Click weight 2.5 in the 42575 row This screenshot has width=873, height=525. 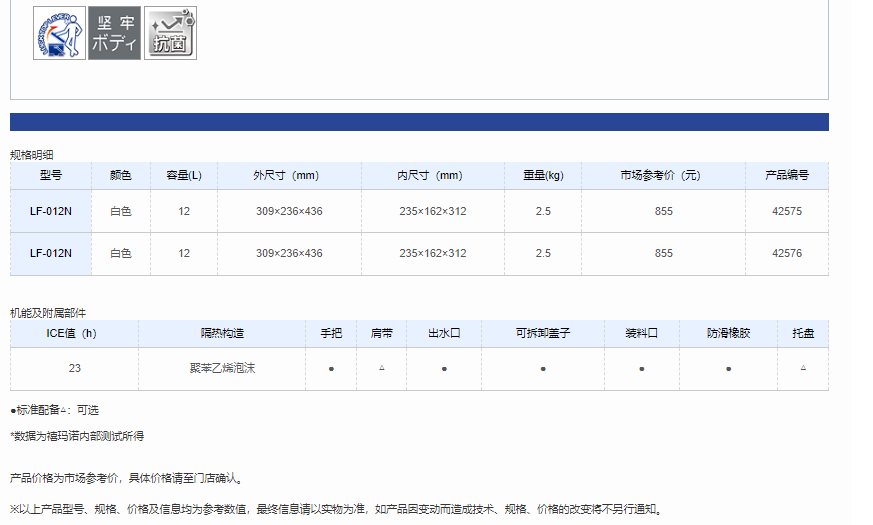tap(543, 212)
